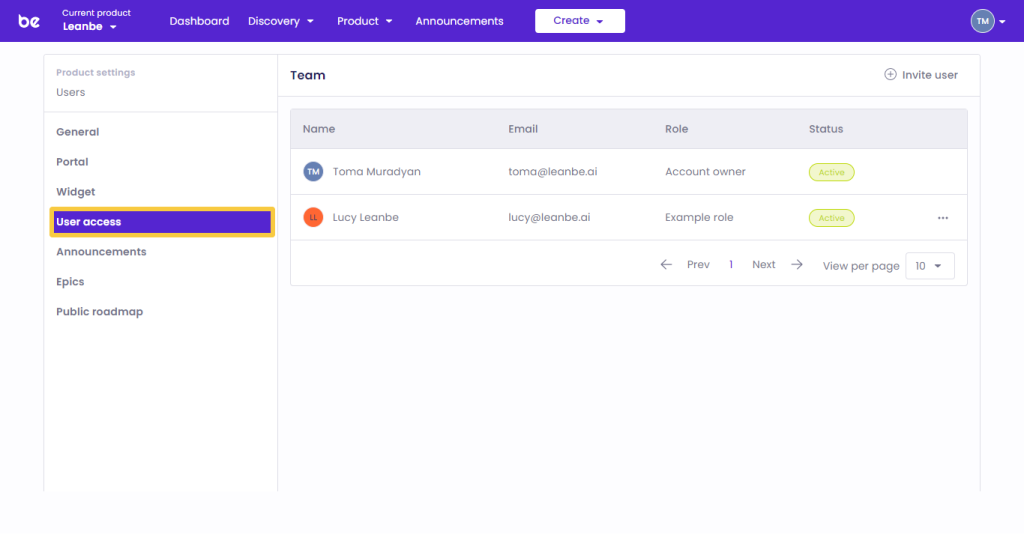This screenshot has width=1024, height=534.
Task: Click the Prev pagination link
Action: pyautogui.click(x=698, y=265)
